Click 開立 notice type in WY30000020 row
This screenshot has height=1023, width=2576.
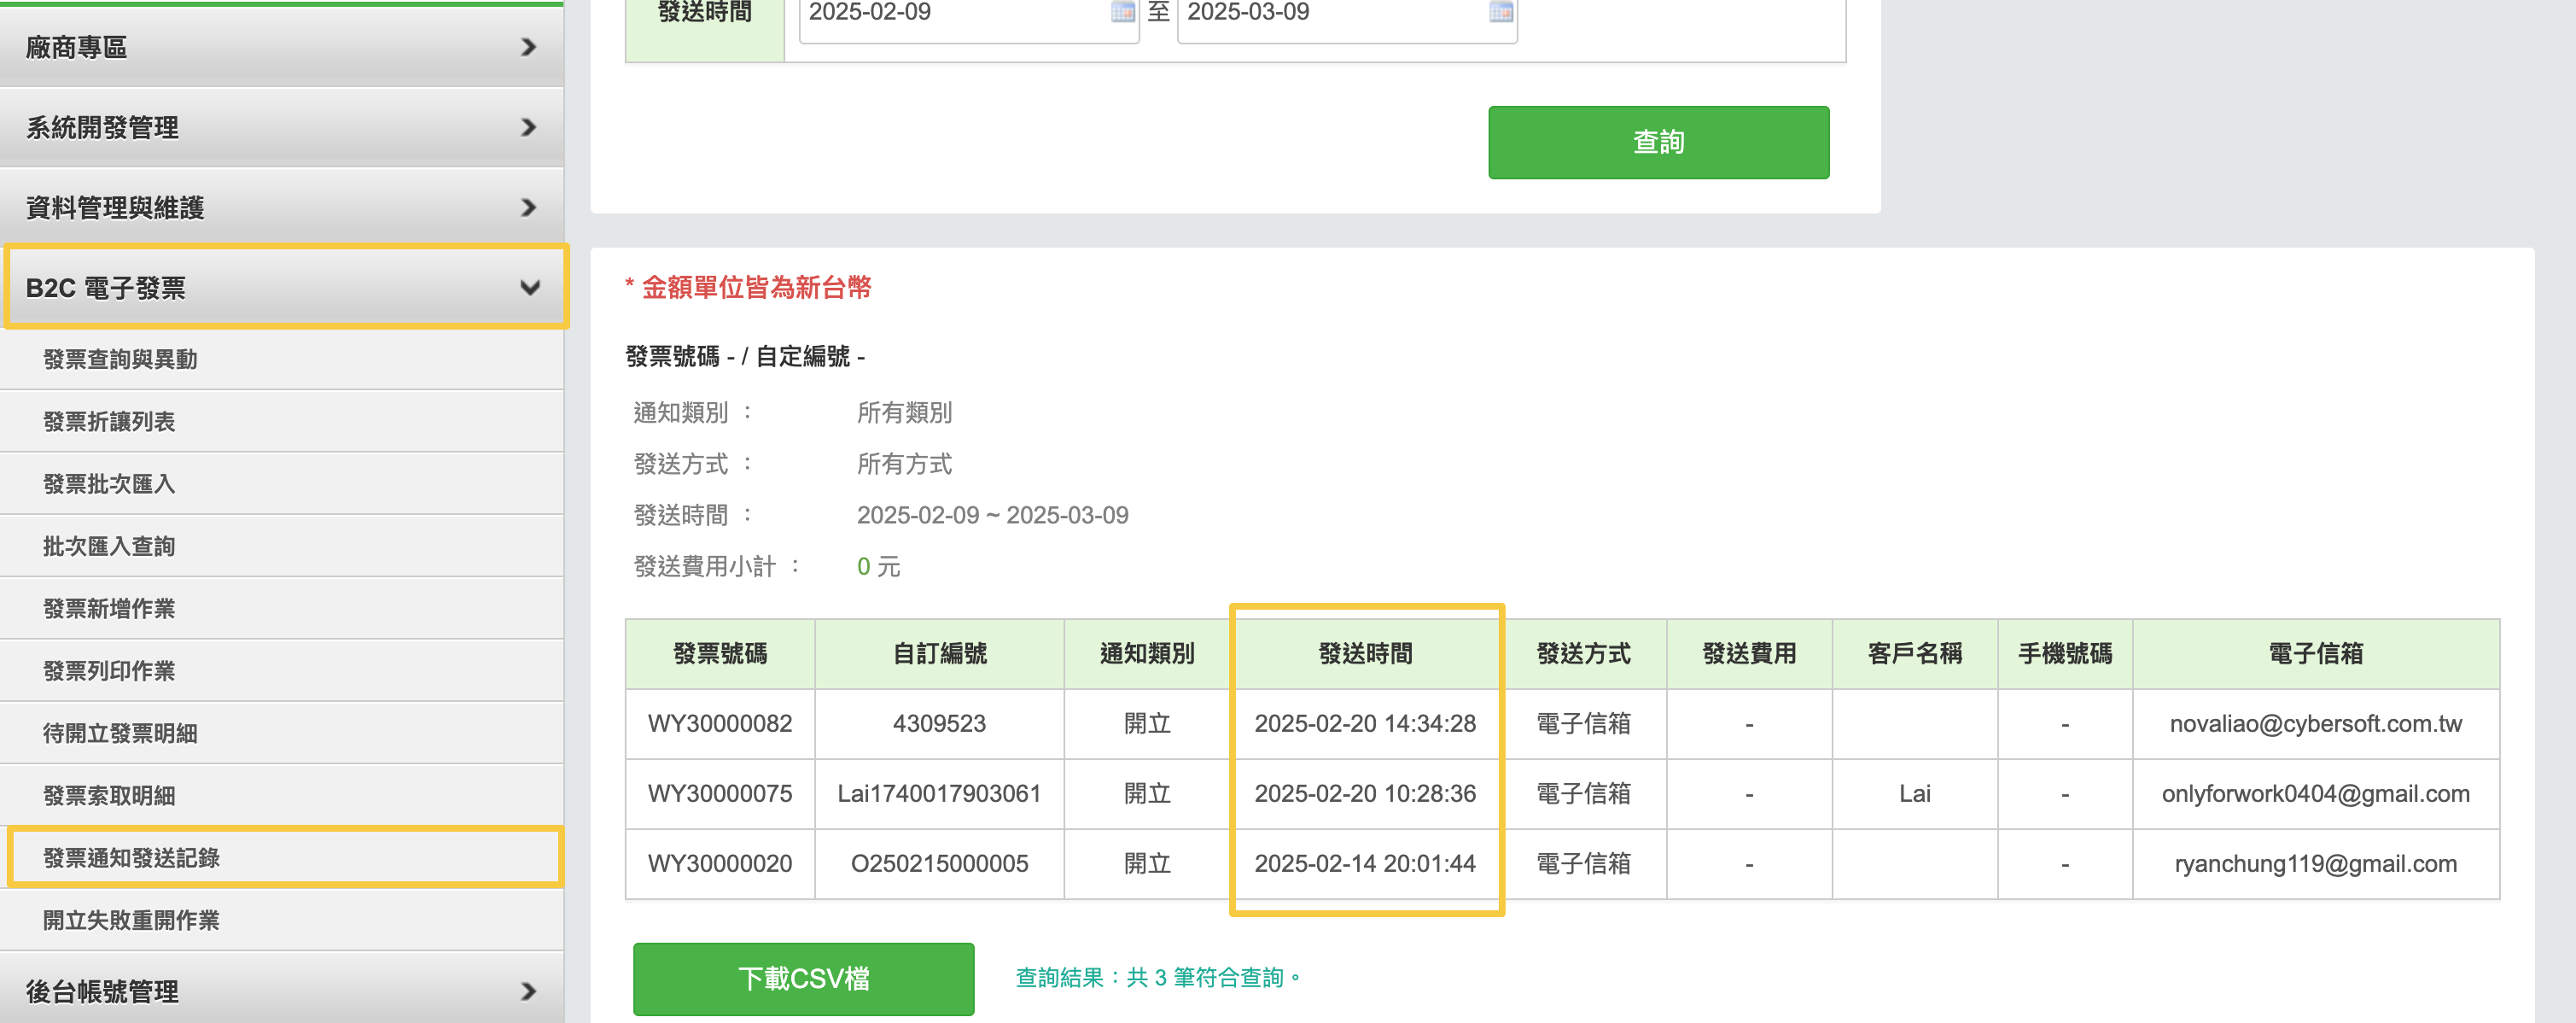click(x=1147, y=863)
